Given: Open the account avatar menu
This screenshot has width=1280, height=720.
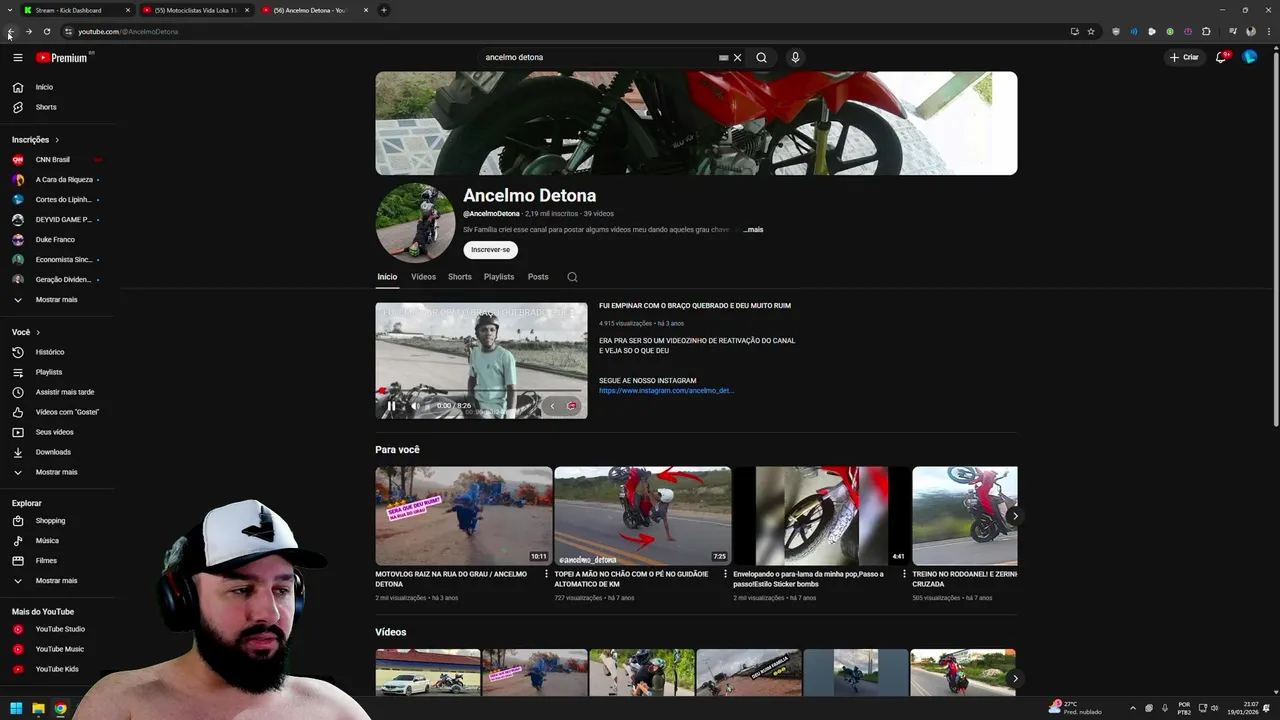Looking at the screenshot, I should click(x=1249, y=57).
